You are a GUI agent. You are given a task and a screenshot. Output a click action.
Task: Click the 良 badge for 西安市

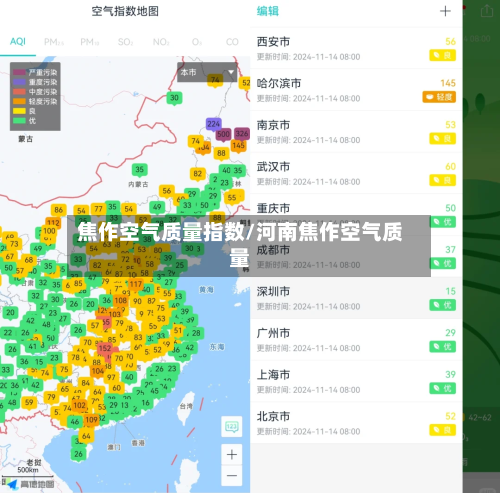click(442, 55)
